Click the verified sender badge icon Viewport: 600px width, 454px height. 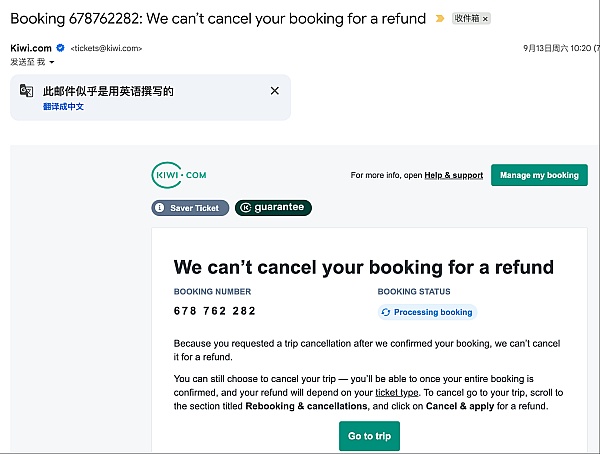(x=60, y=48)
